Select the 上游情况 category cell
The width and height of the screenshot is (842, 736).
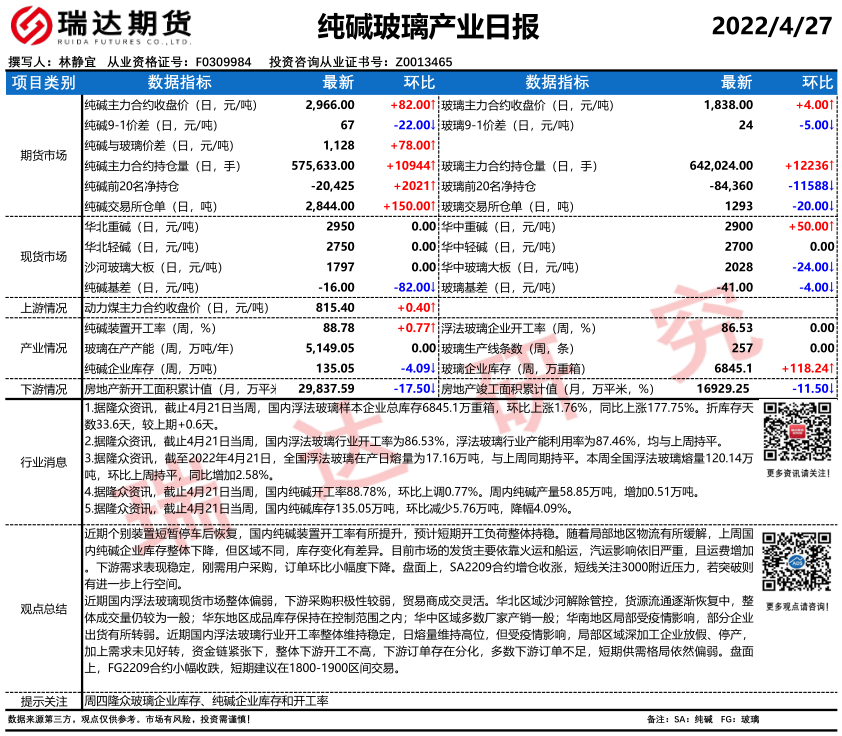(x=43, y=308)
